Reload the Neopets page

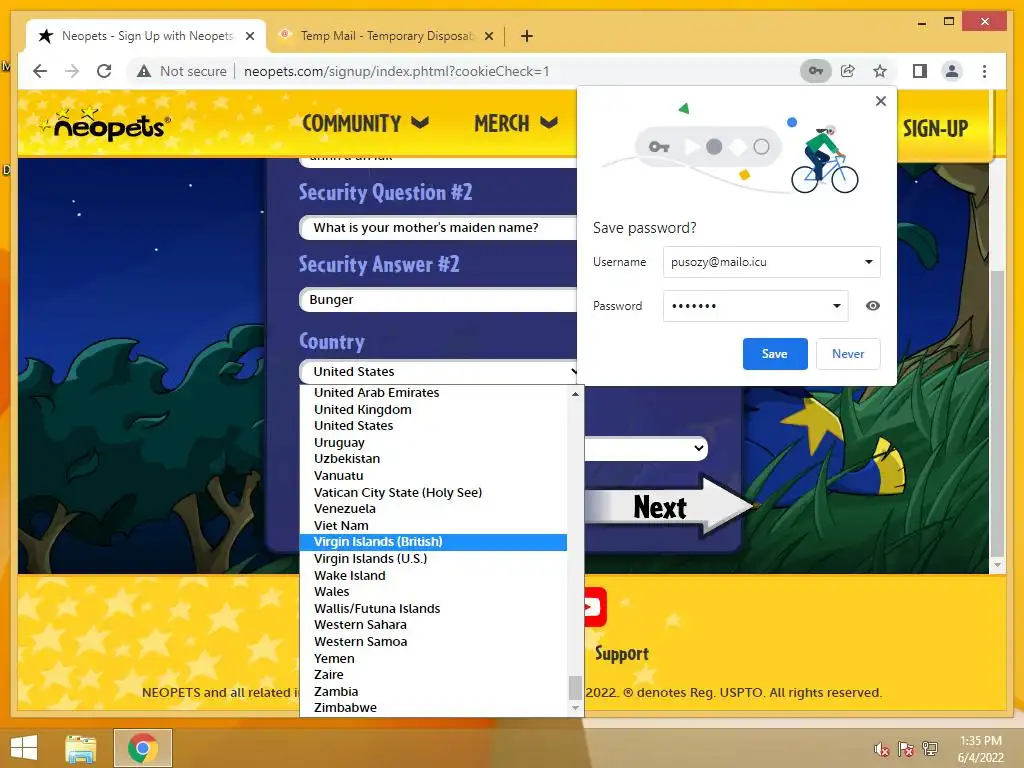pyautogui.click(x=104, y=71)
